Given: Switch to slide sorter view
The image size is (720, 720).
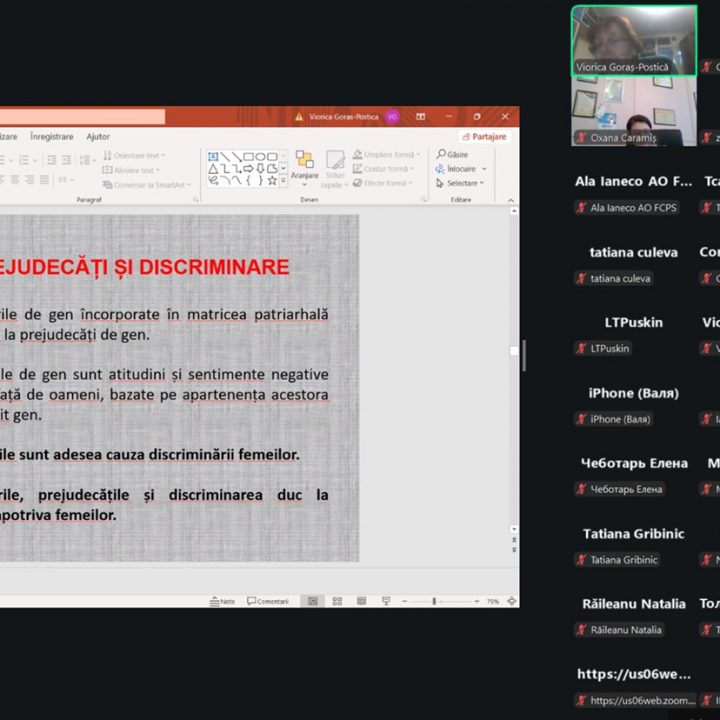Looking at the screenshot, I should tap(337, 601).
